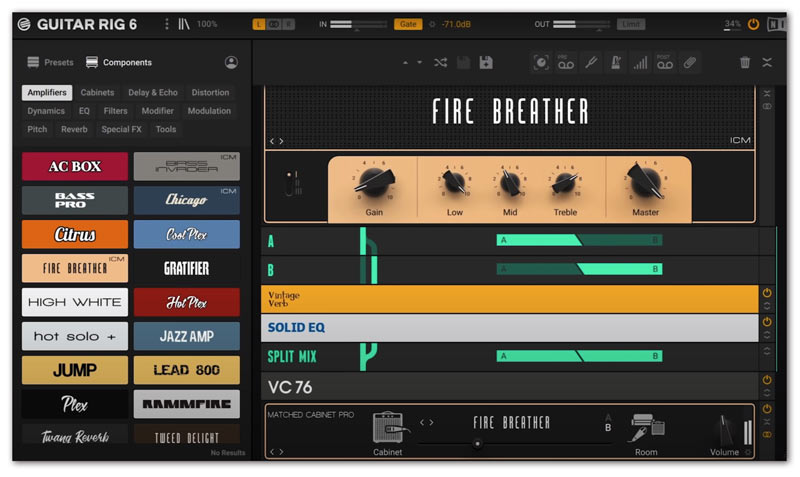The height and width of the screenshot is (477, 800).
Task: Click the Room microphone icon
Action: [x=647, y=428]
